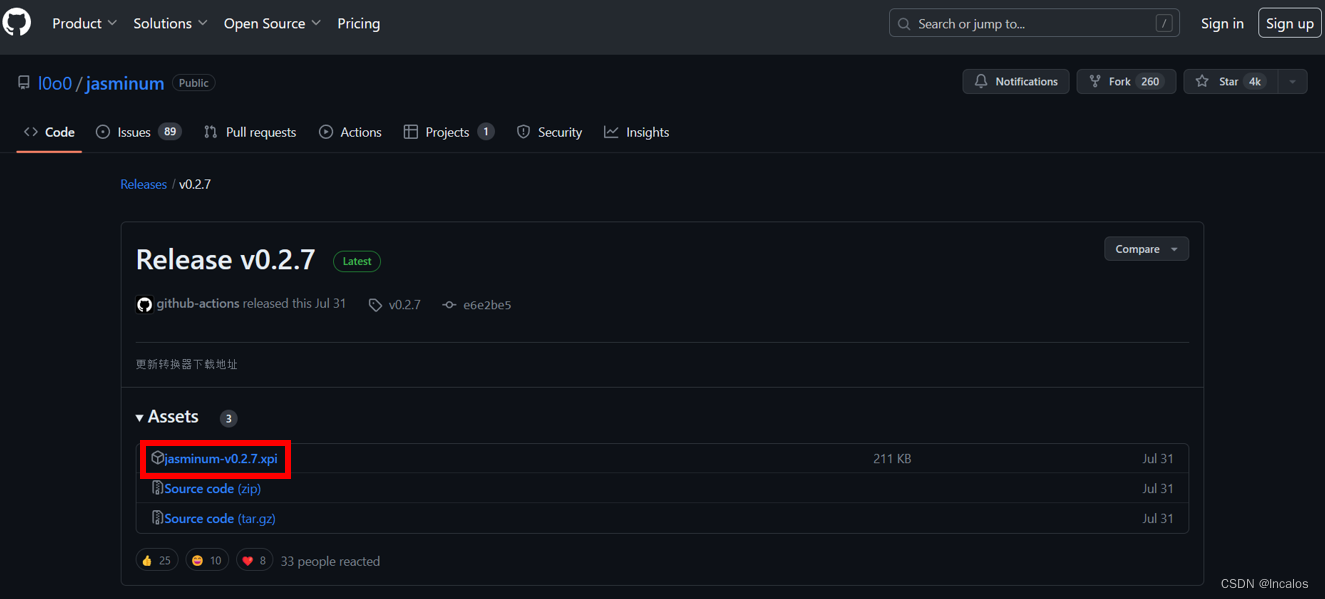Go back to Releases breadcrumb link
The height and width of the screenshot is (599, 1325).
pyautogui.click(x=143, y=184)
